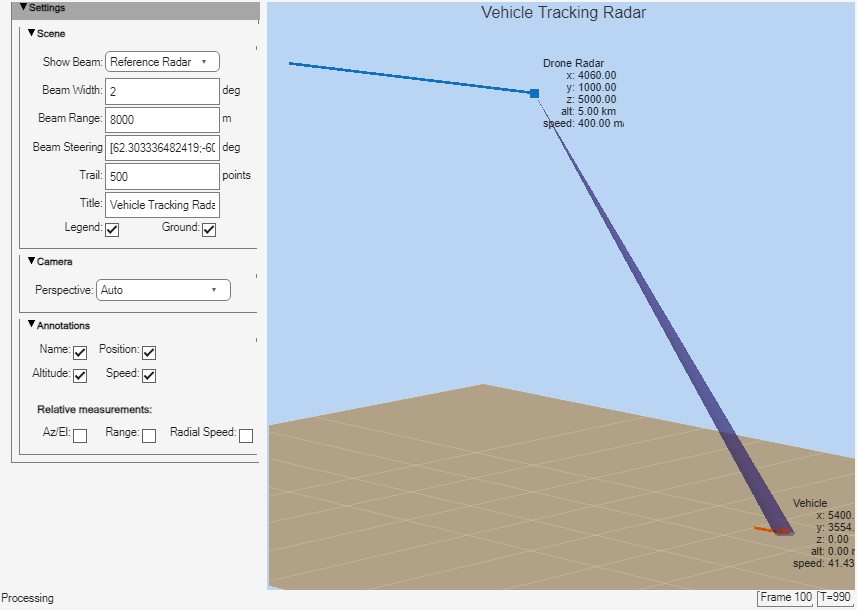Collapse the Annotations section triangle
Image resolution: width=857 pixels, height=610 pixels.
32,325
